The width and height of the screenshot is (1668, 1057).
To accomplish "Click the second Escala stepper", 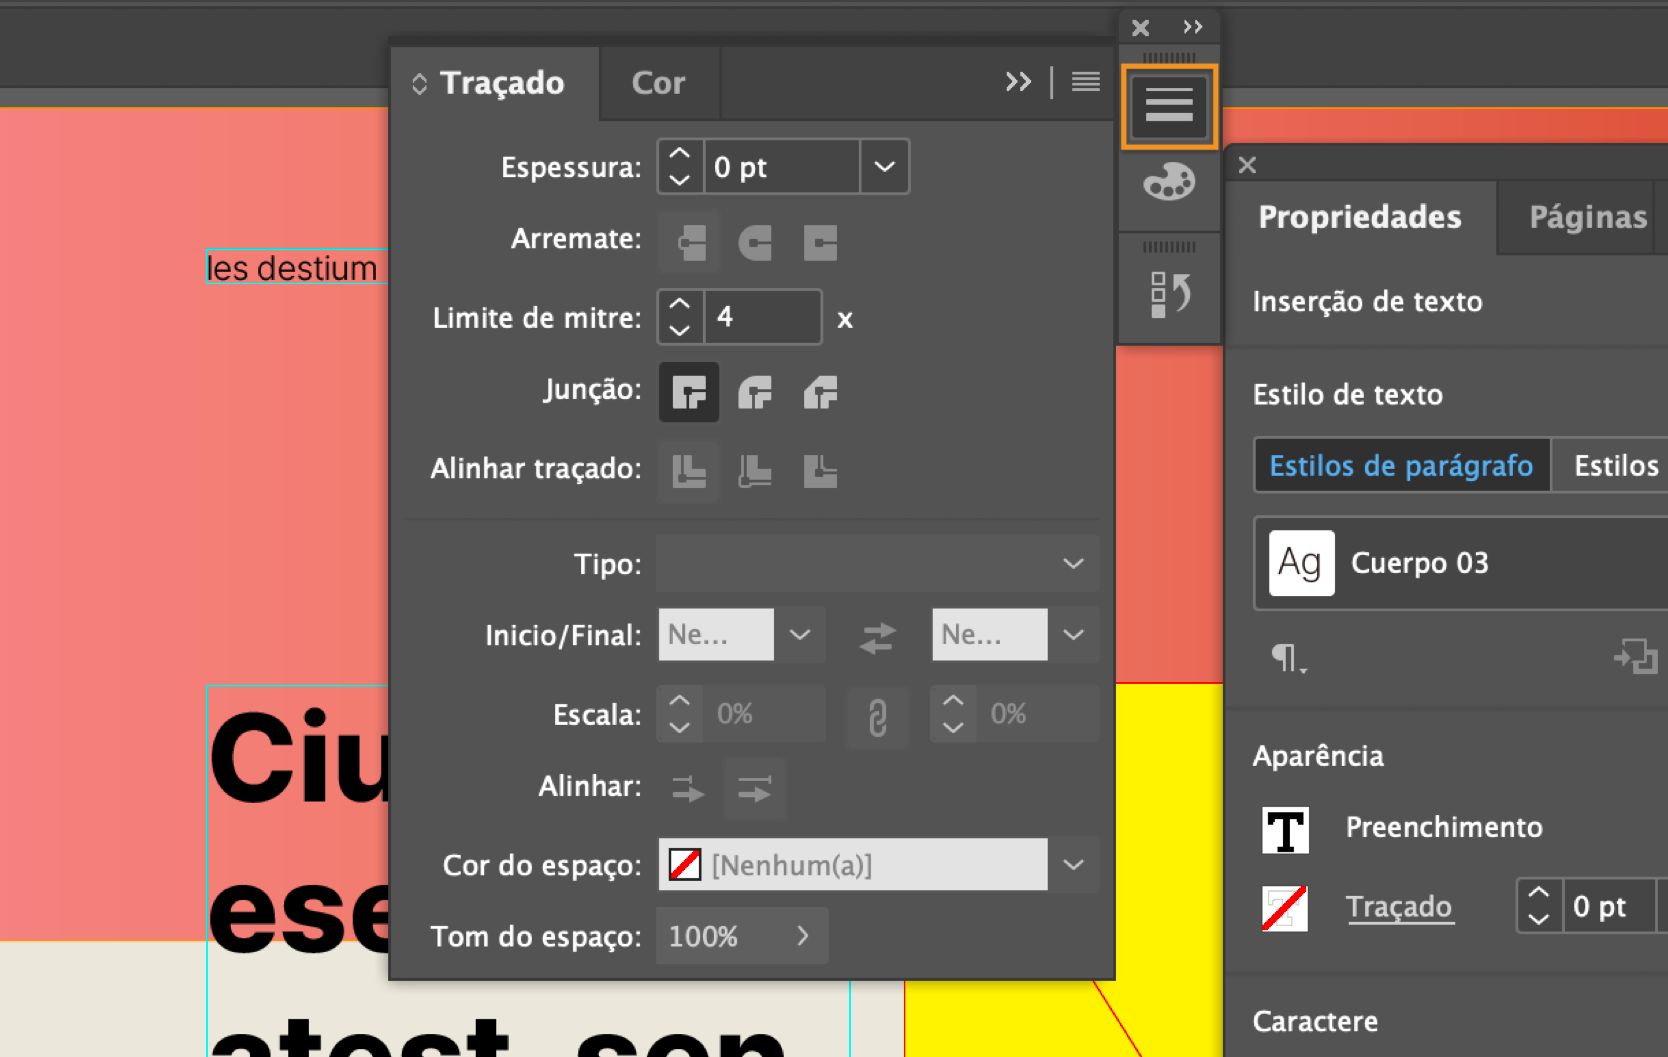I will [x=953, y=714].
